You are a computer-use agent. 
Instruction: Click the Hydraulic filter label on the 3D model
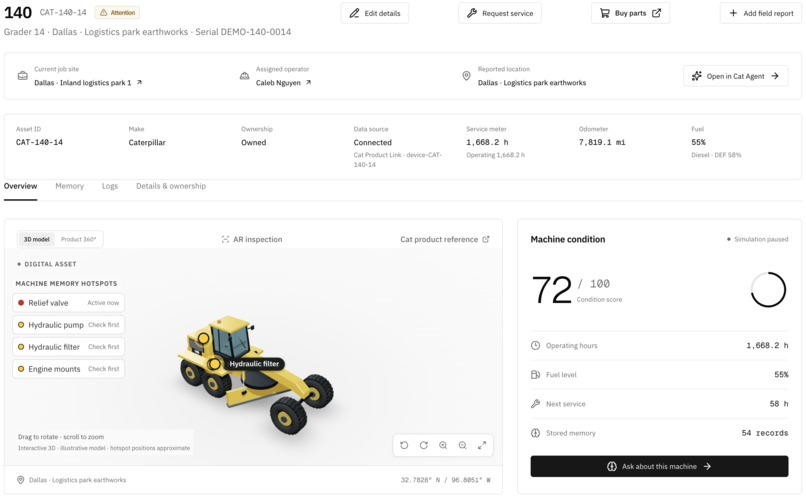(x=254, y=364)
